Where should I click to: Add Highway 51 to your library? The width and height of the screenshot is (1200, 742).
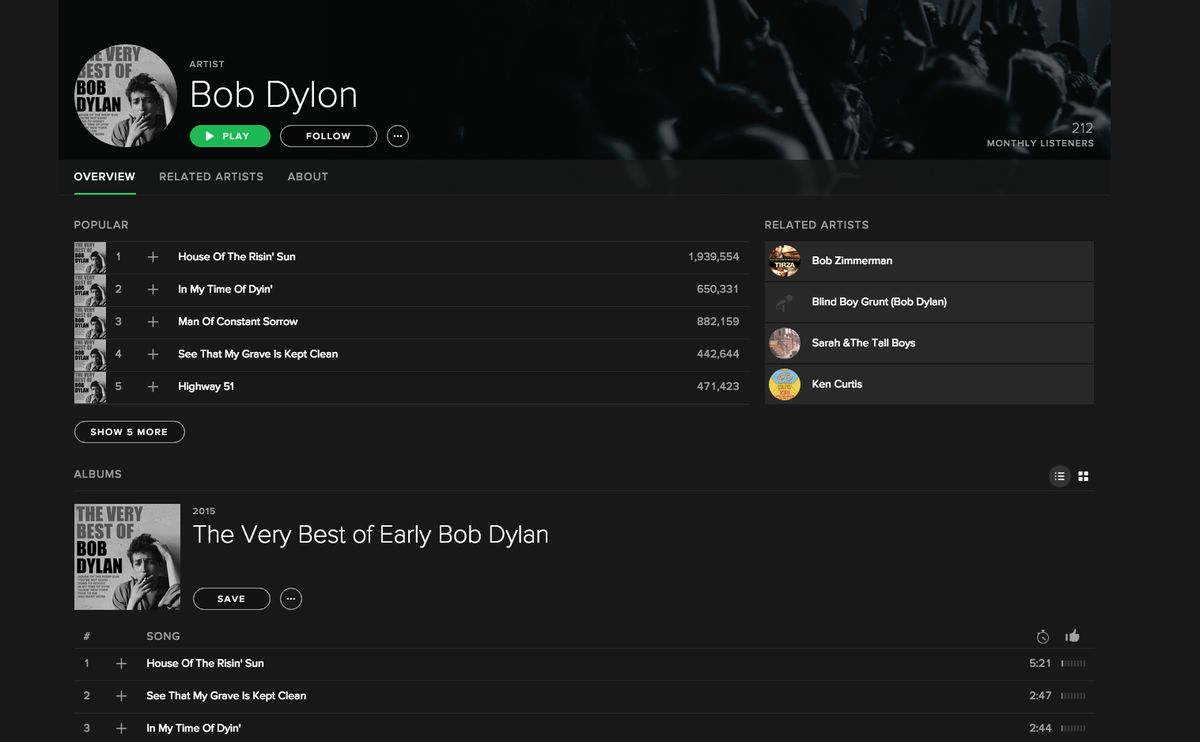tap(153, 387)
